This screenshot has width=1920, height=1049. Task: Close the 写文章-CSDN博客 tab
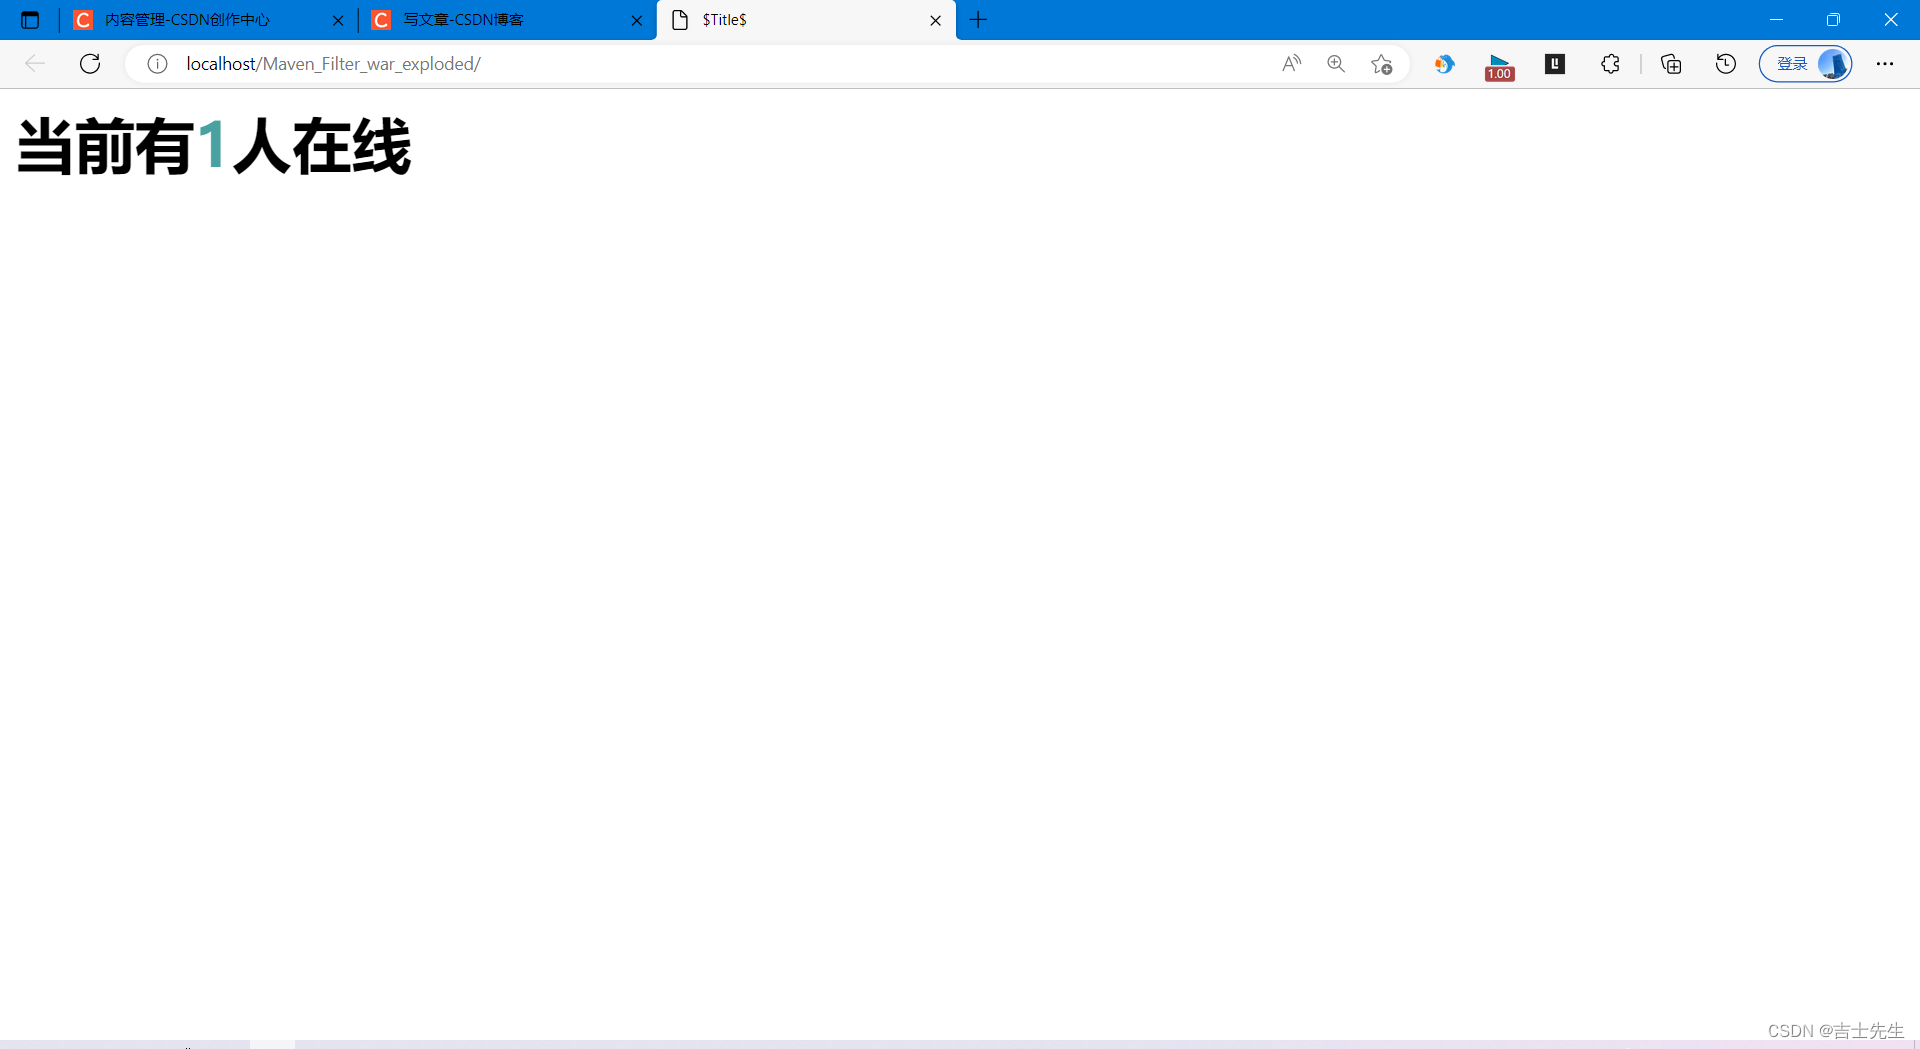point(637,20)
